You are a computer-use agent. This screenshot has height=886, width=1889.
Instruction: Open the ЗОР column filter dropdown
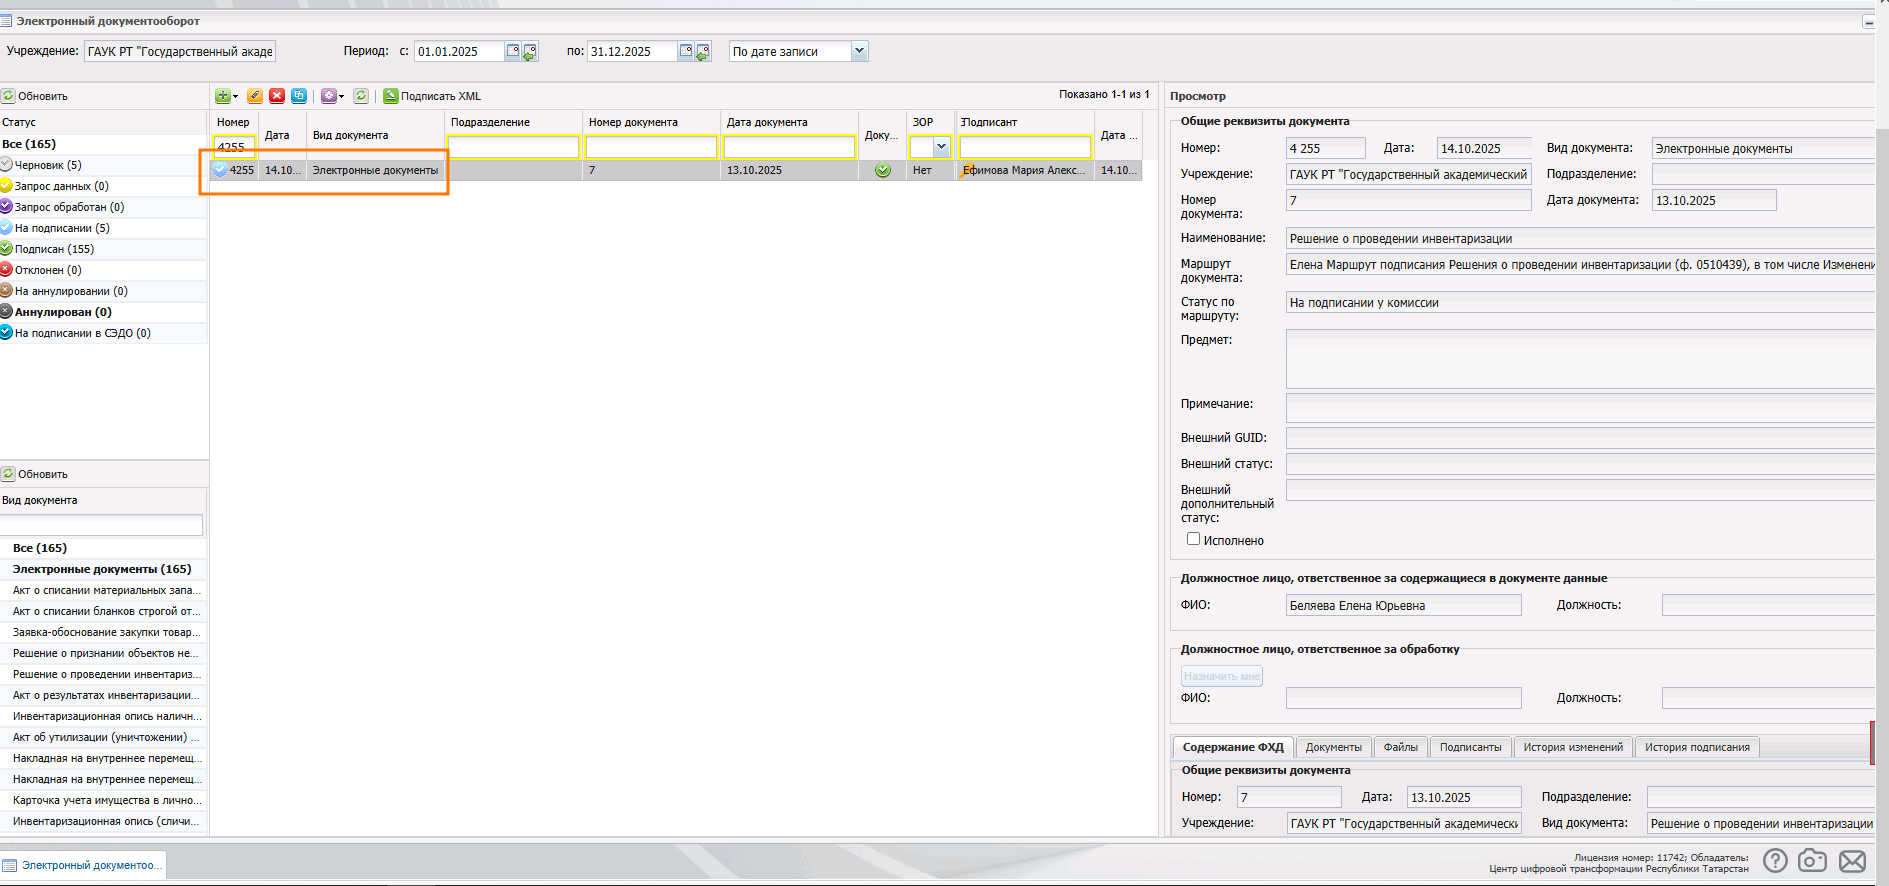pos(941,147)
